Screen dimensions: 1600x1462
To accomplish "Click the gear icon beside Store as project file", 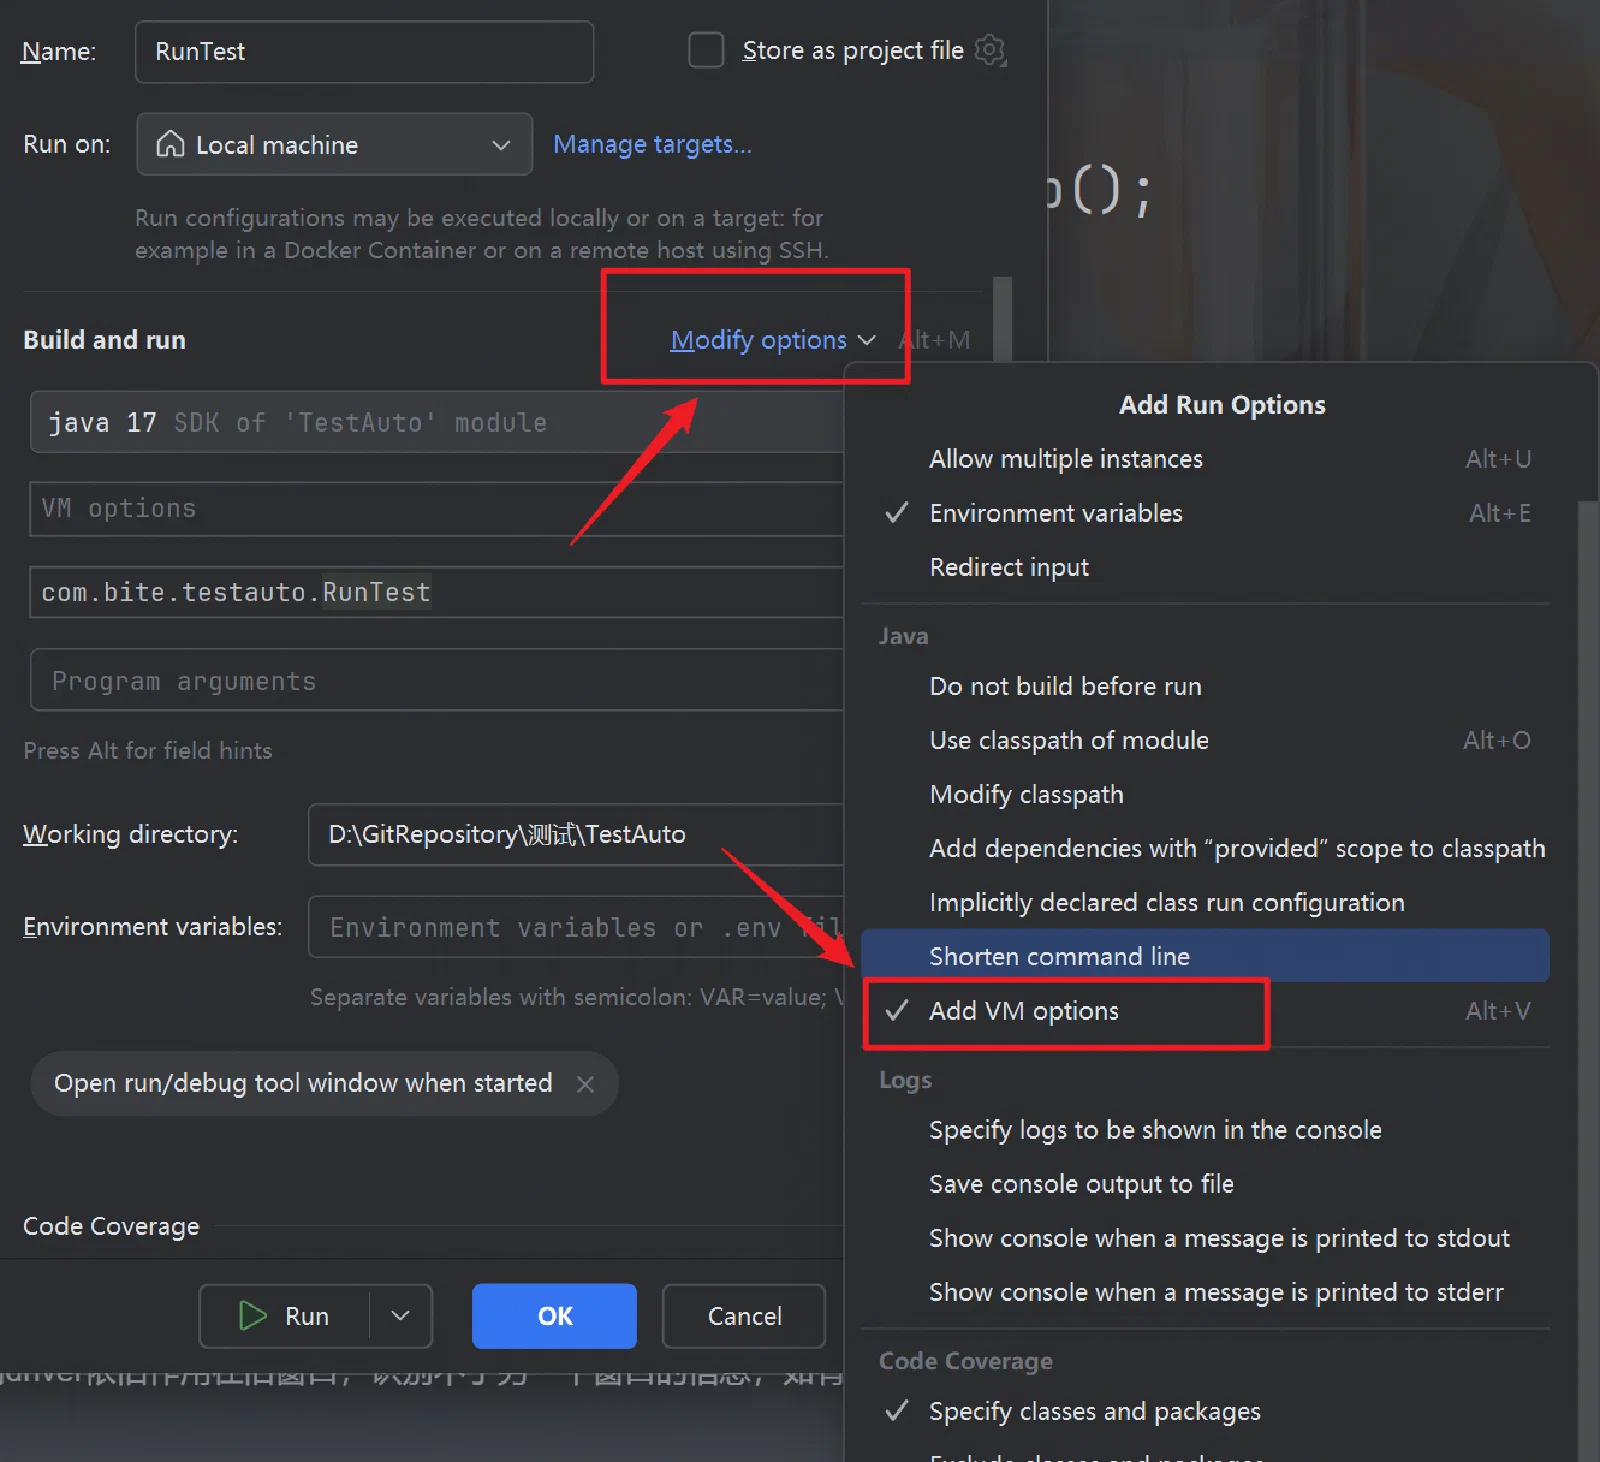I will tap(990, 50).
